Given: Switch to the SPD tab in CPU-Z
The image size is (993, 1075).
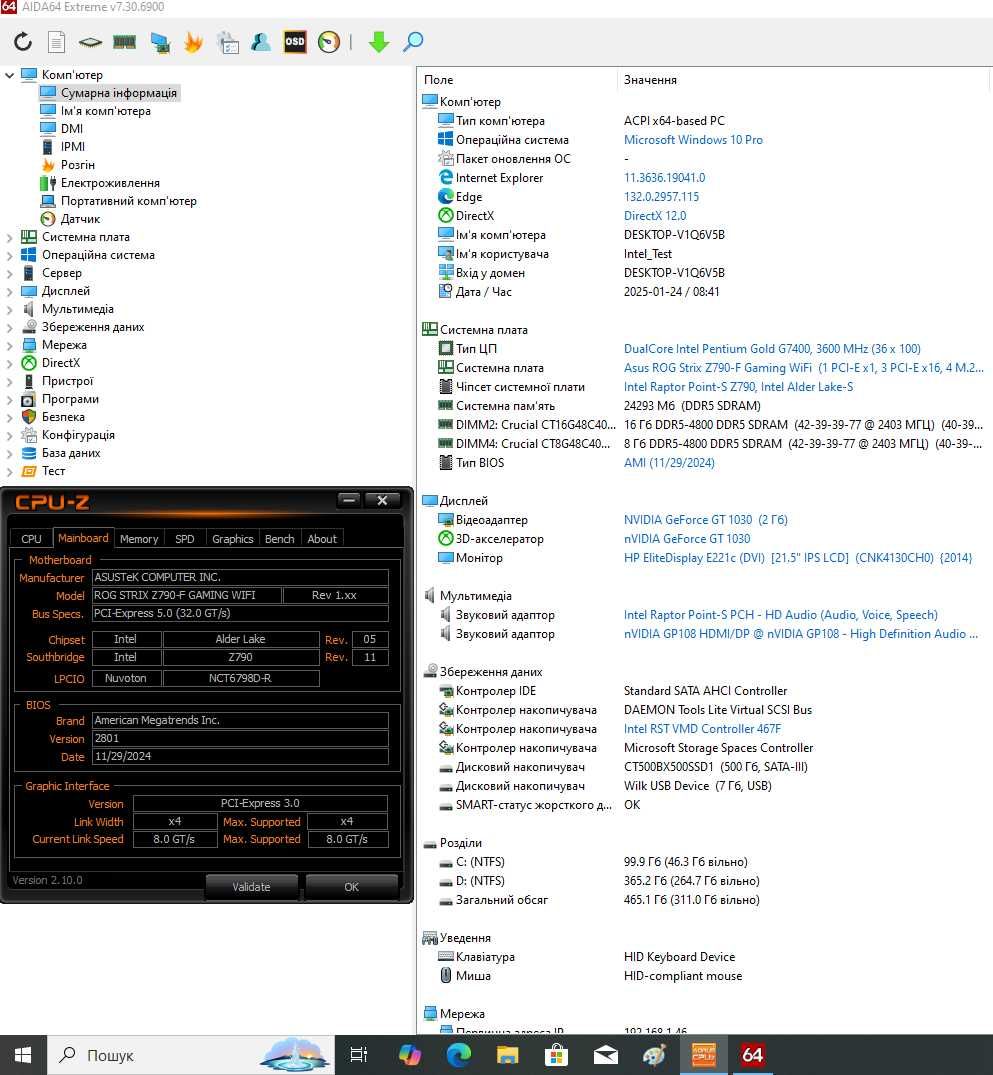Looking at the screenshot, I should (184, 539).
